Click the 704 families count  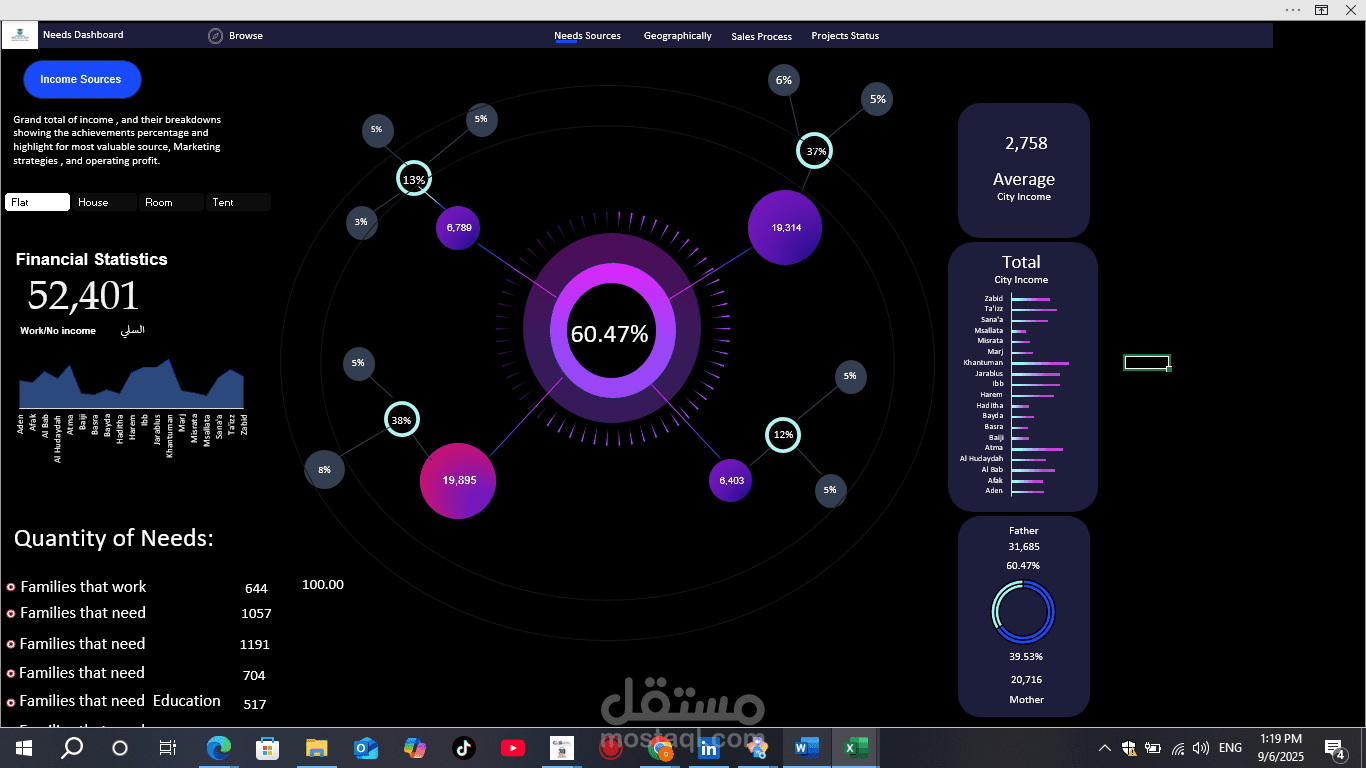254,675
